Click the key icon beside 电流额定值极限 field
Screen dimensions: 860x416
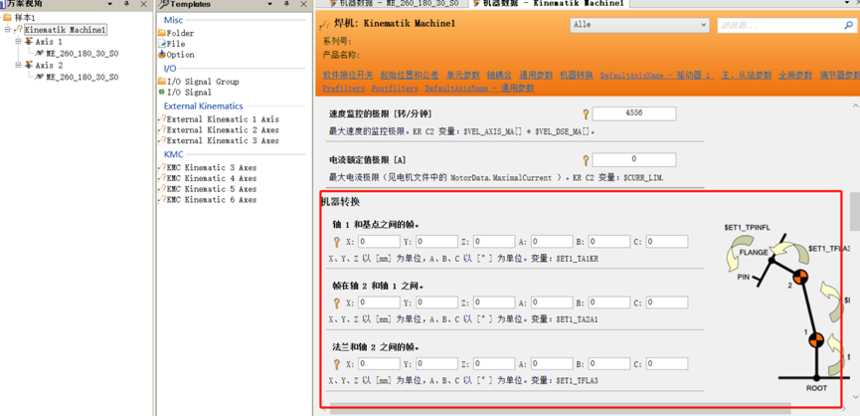click(x=586, y=160)
